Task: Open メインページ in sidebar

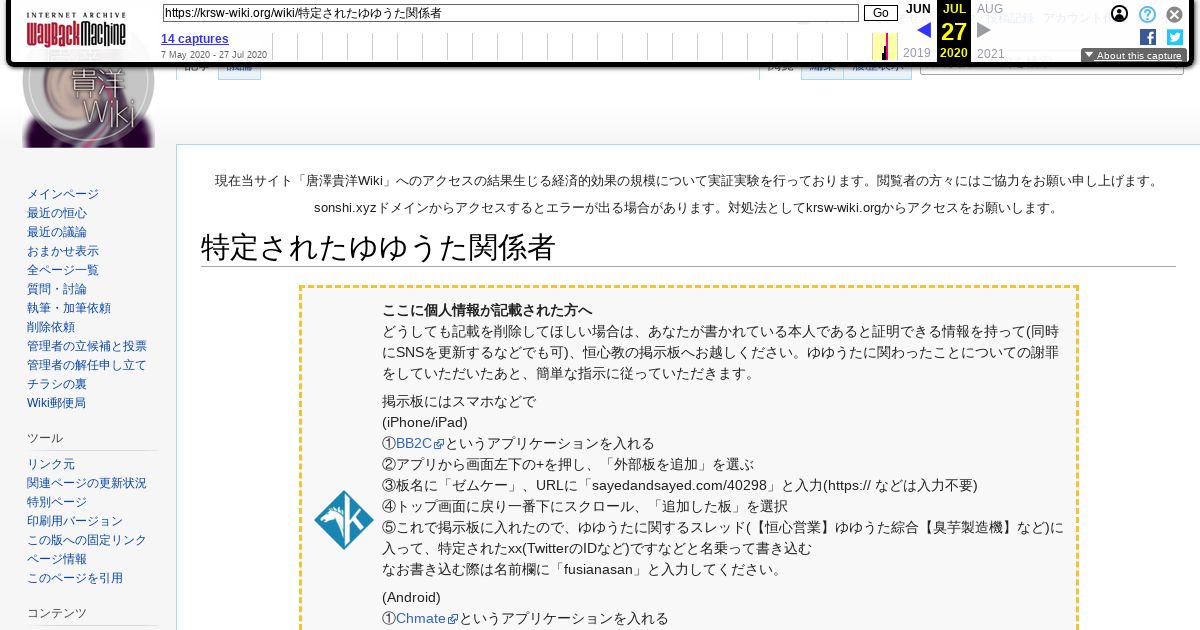Action: click(63, 194)
